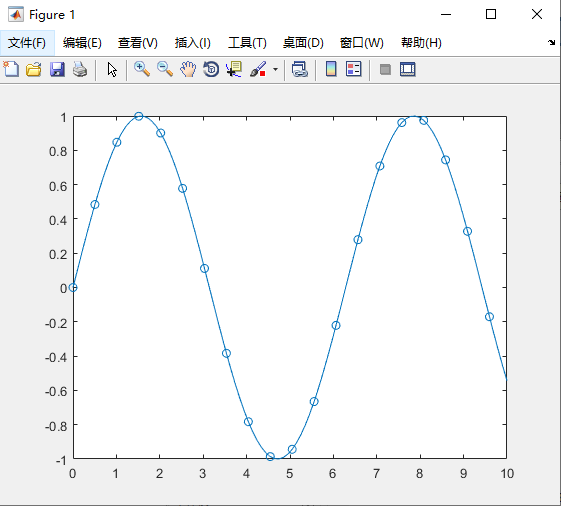The height and width of the screenshot is (506, 561).
Task: Select the Edit Plot arrow tool
Action: [x=112, y=69]
